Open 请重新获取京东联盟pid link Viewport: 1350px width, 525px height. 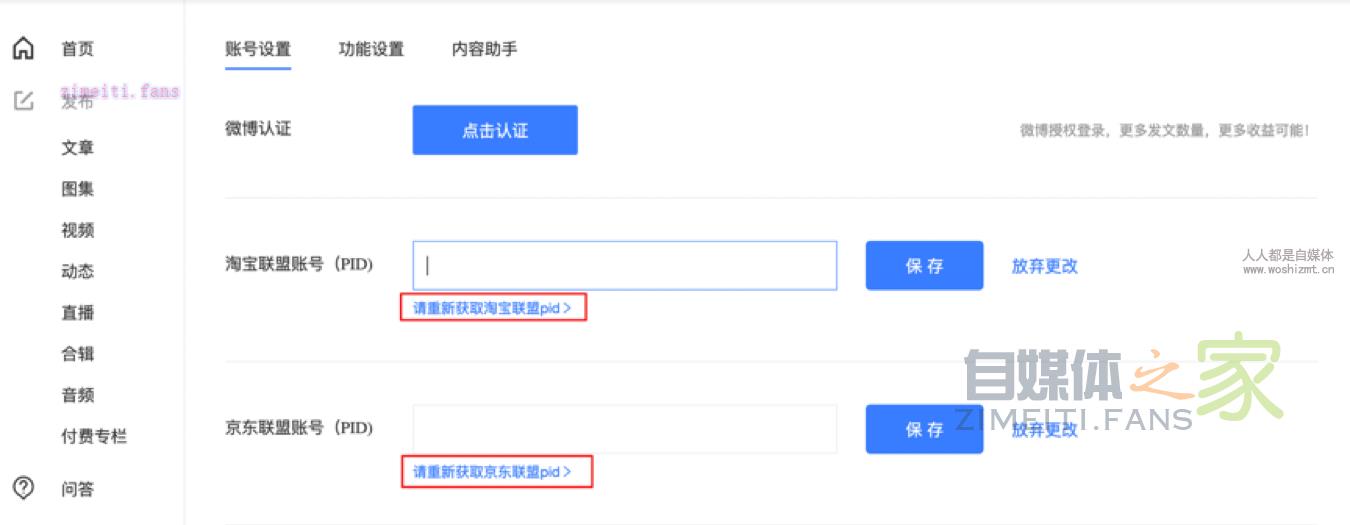coord(492,471)
